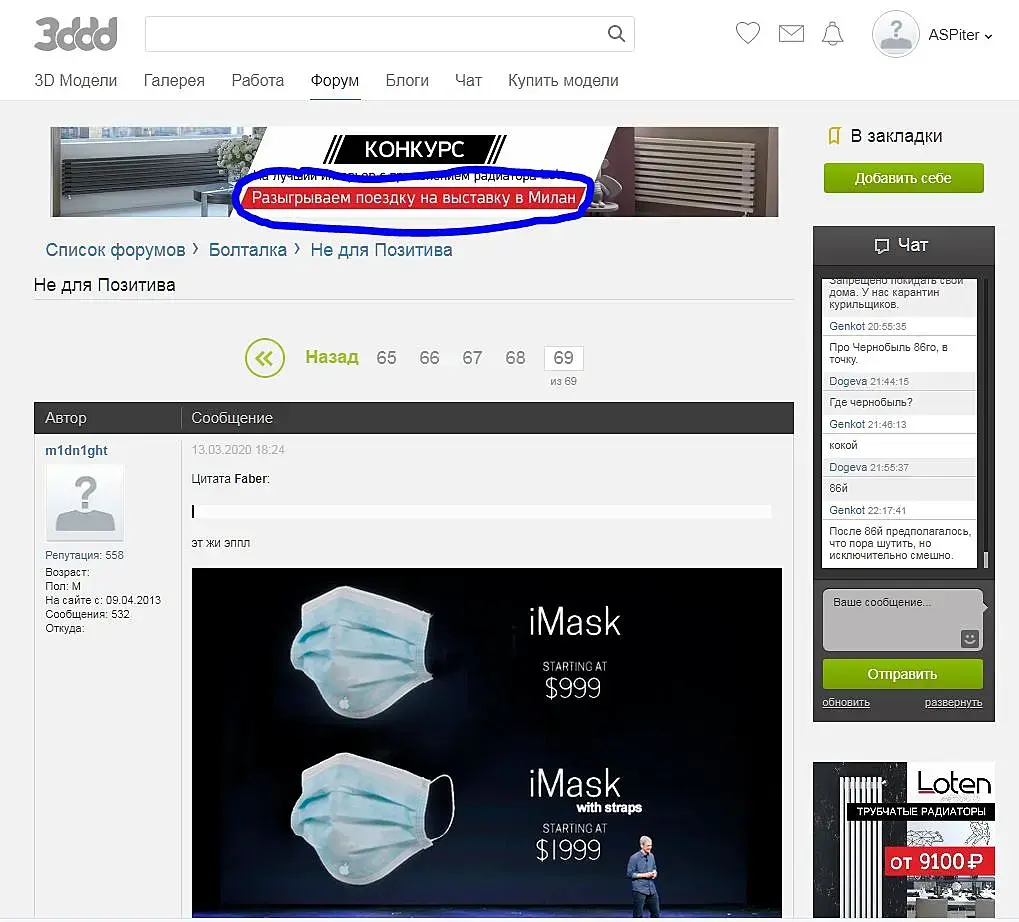Open messages via the envelope icon
Screen dimensions: 1019x922
click(791, 33)
